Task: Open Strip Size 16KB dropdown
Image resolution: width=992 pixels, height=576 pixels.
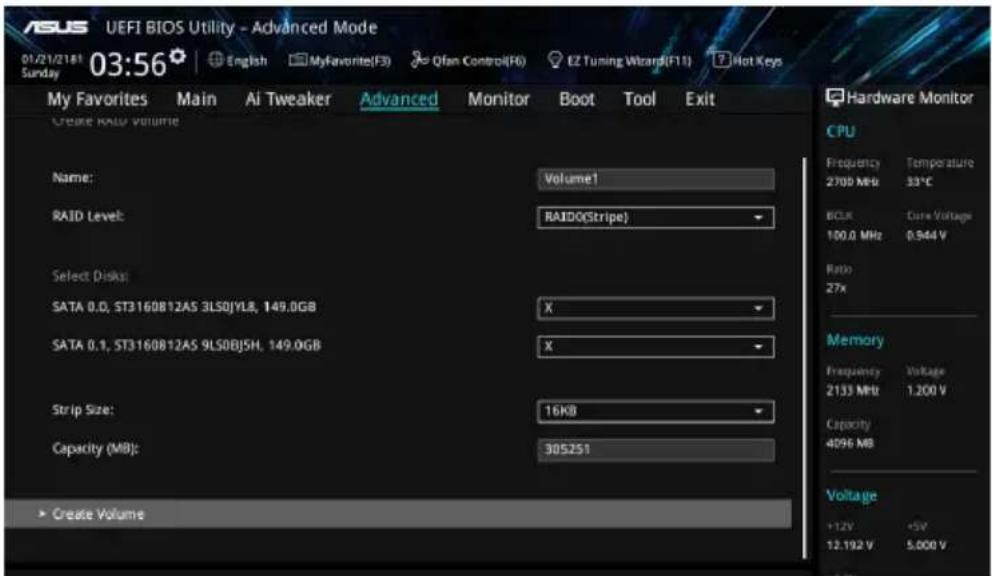Action: point(655,411)
